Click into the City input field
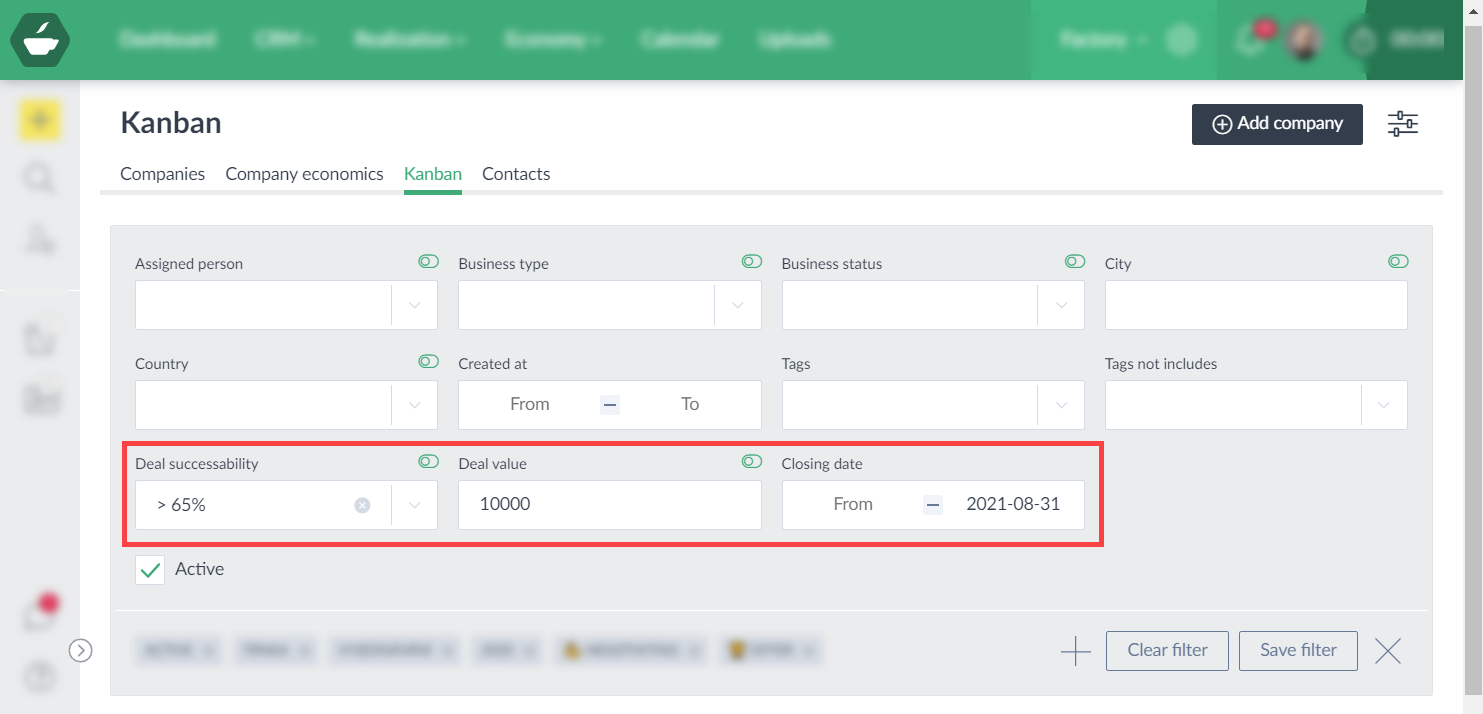This screenshot has height=714, width=1483. coord(1256,305)
